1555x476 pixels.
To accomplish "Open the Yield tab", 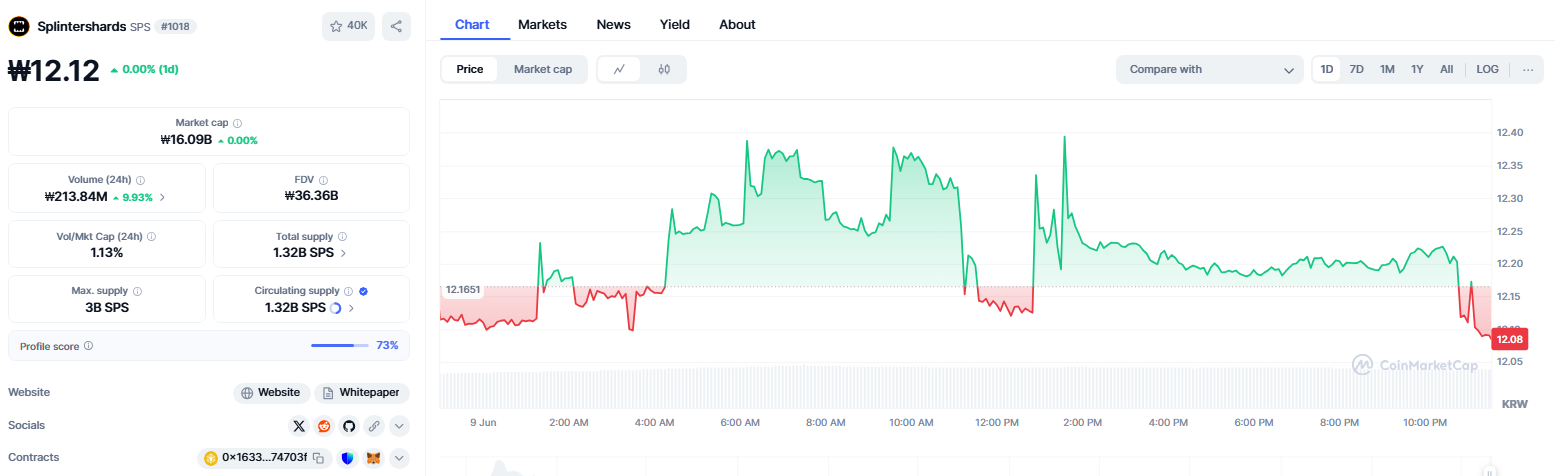I will pos(675,24).
